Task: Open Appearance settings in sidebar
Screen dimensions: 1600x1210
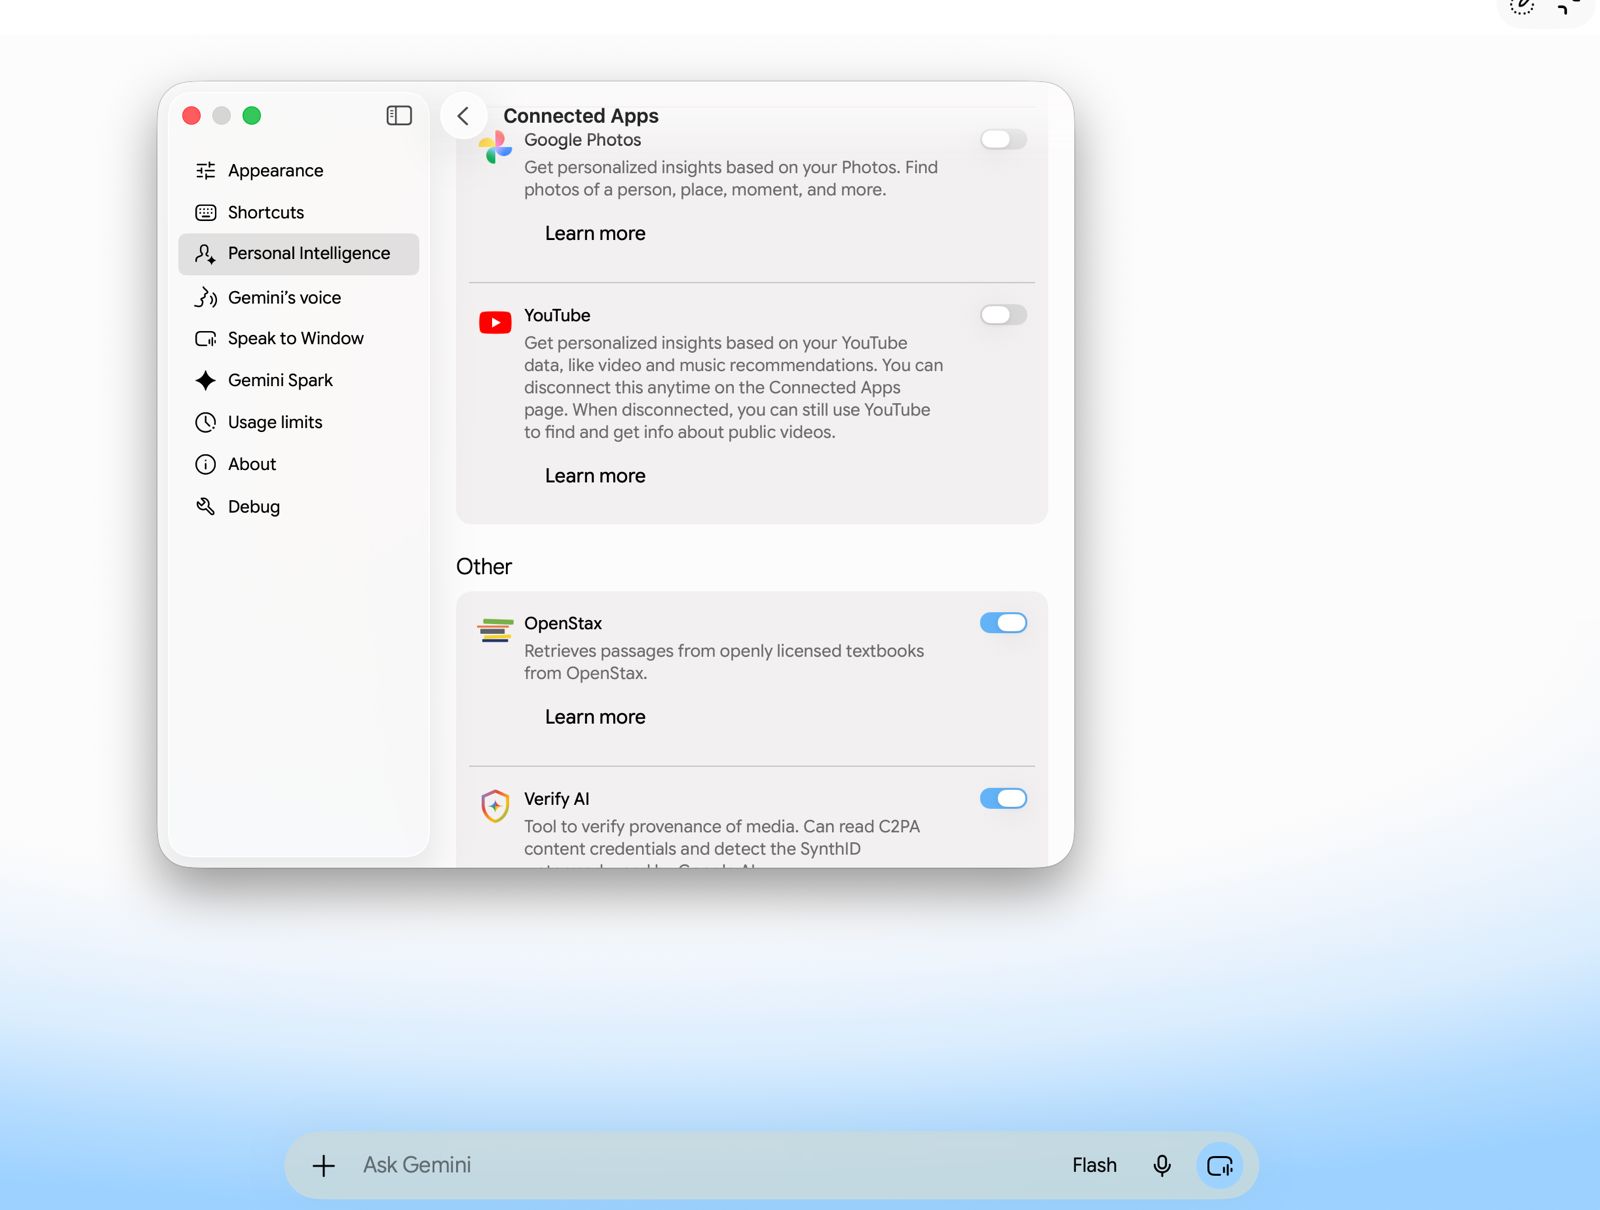Action: 299,171
